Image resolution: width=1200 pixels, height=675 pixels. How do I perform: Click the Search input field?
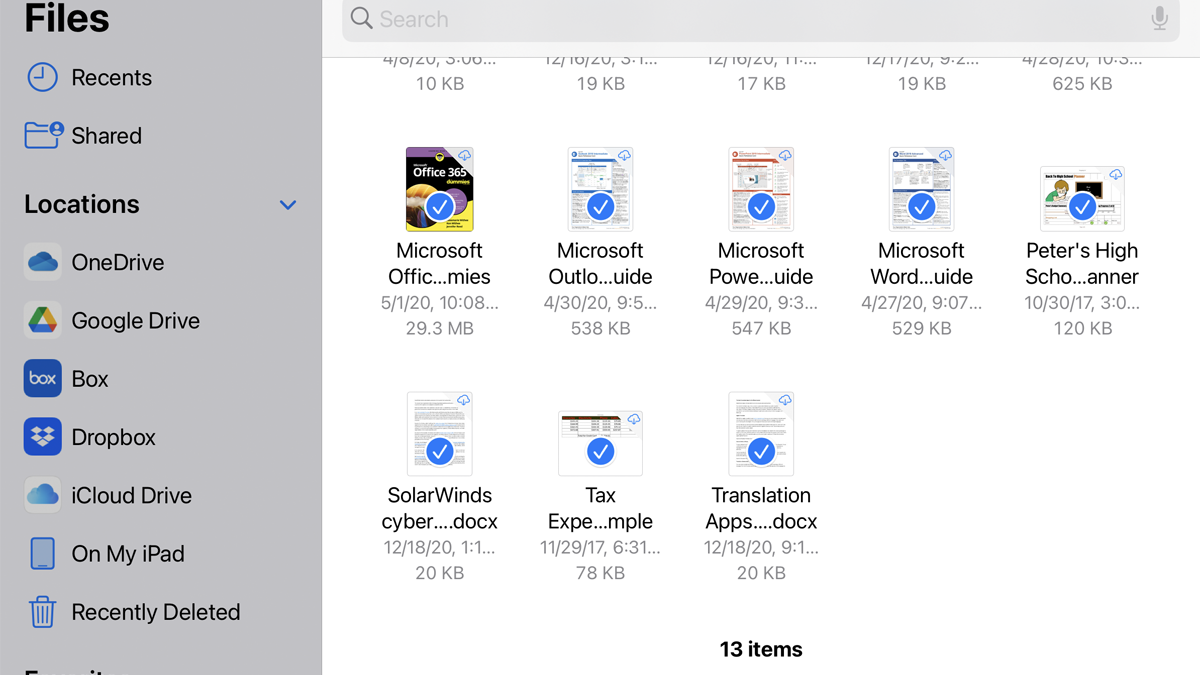click(750, 19)
